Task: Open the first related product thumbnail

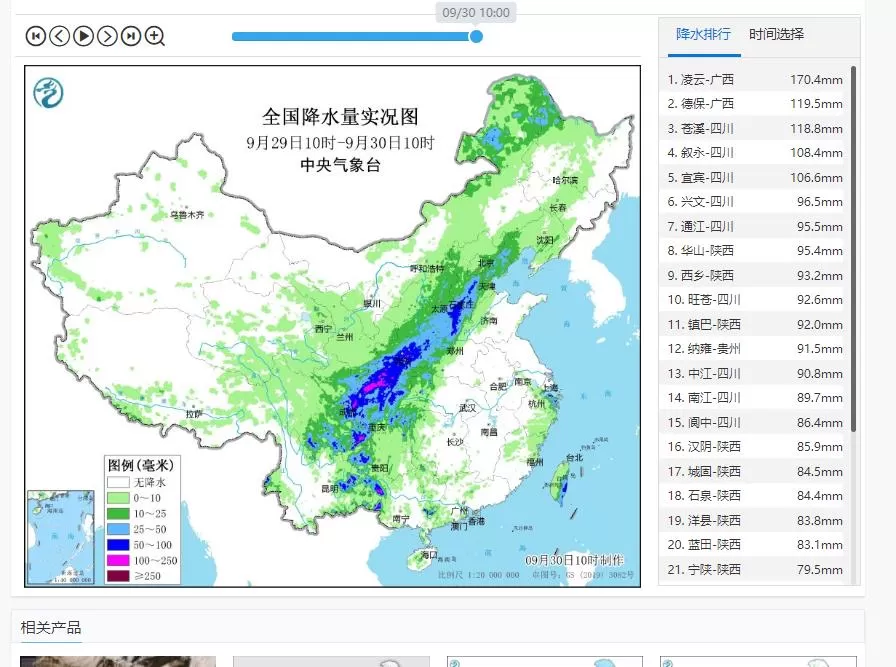Action: point(118,661)
